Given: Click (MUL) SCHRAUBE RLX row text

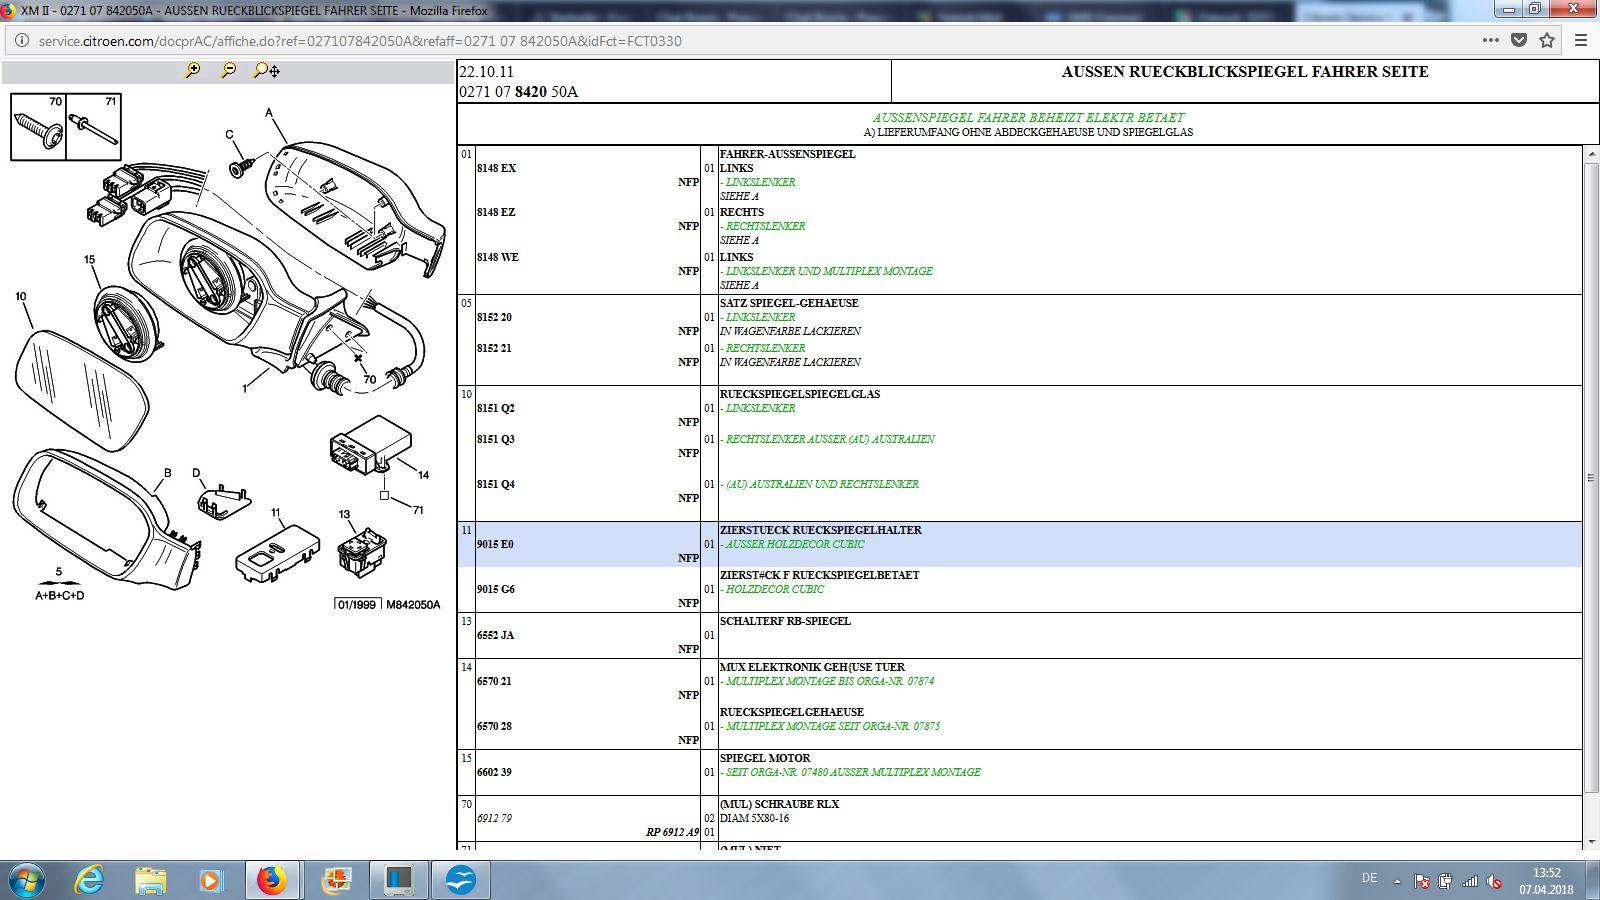Looking at the screenshot, I should (779, 804).
